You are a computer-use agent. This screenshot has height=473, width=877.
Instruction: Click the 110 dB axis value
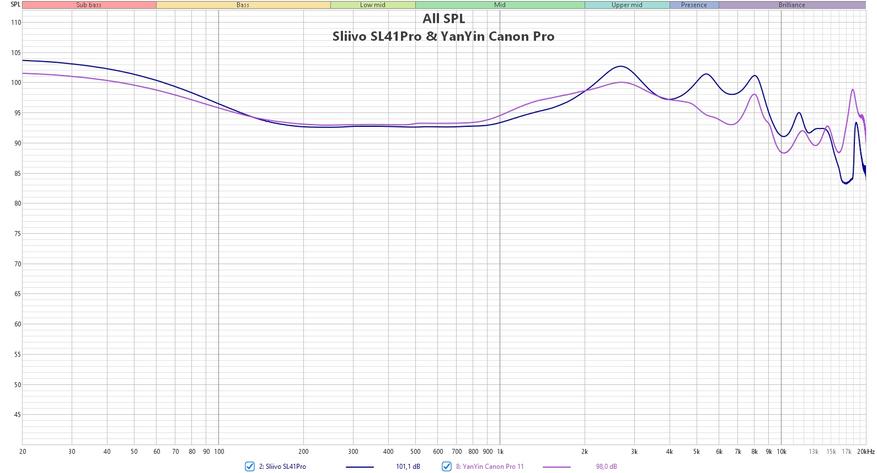(16, 23)
